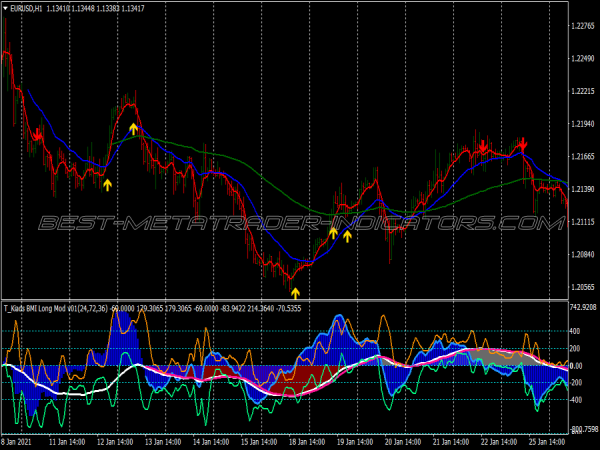This screenshot has width=600, height=450.
Task: Select the red sell arrow near the 8 Jan drop
Action: (37, 134)
